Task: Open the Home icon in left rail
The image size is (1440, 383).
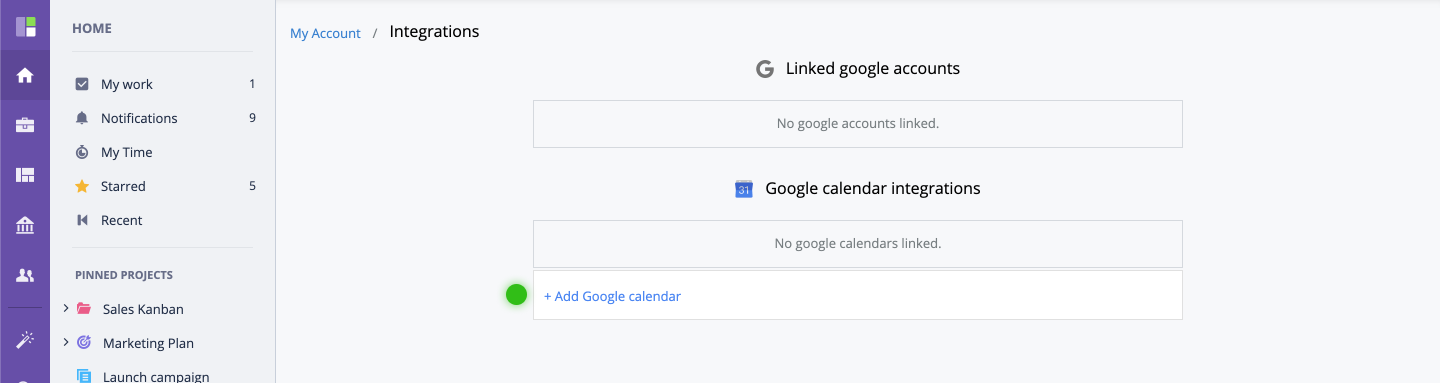Action: (x=25, y=75)
